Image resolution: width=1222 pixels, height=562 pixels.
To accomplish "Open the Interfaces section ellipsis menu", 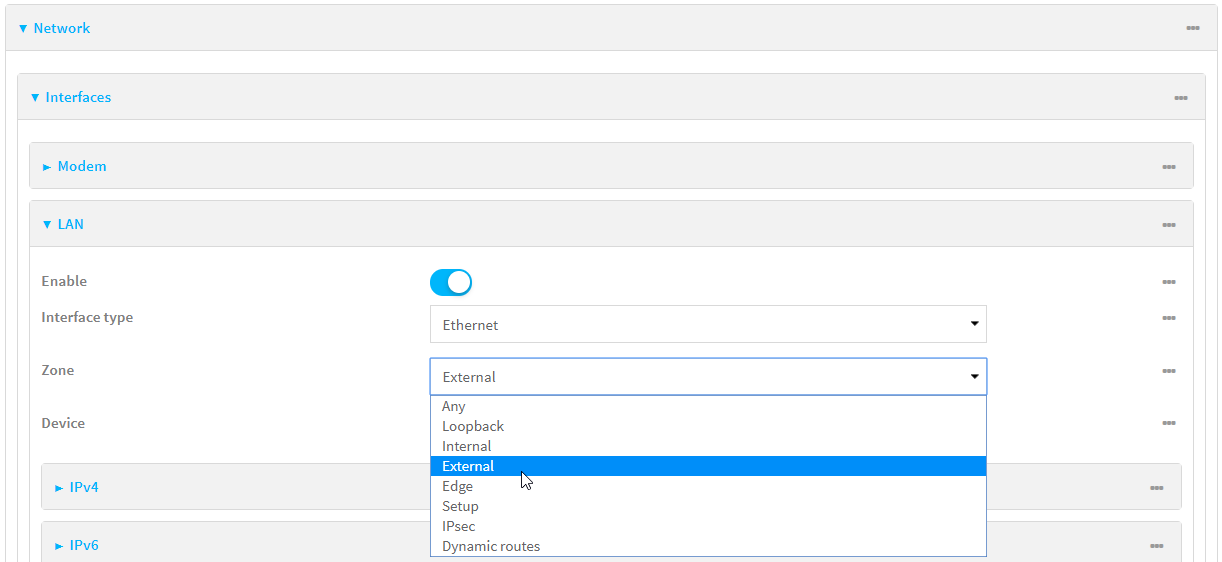I will pyautogui.click(x=1180, y=98).
